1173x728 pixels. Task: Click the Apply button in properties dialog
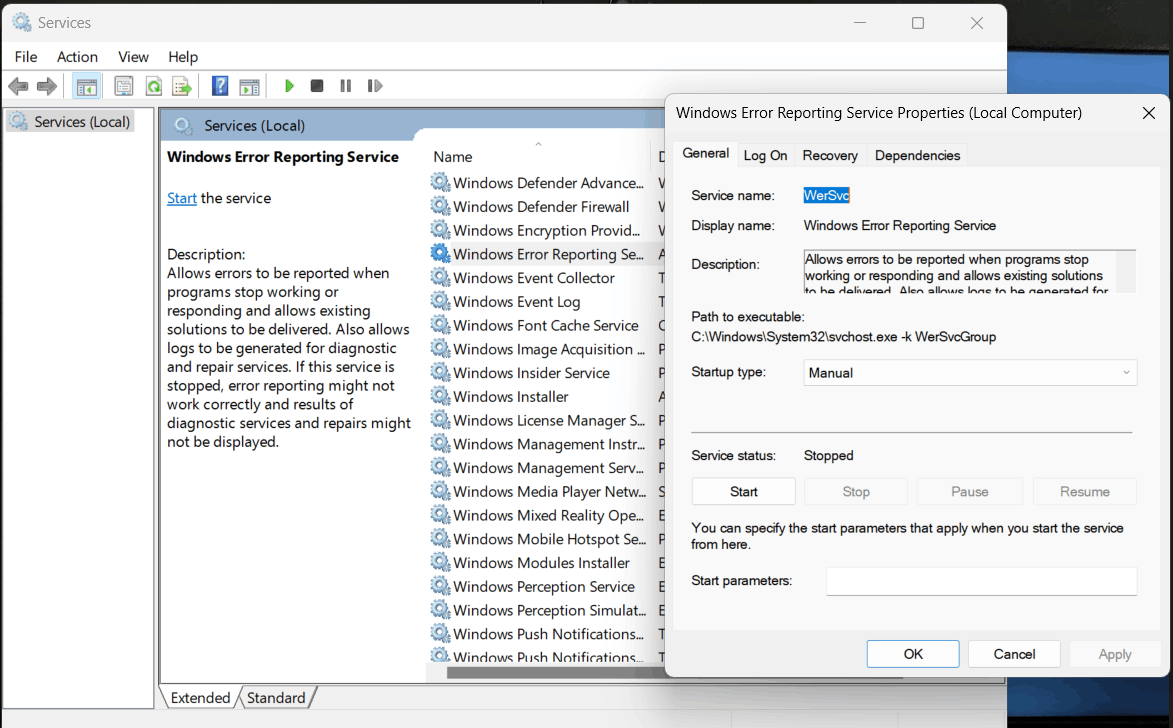[1115, 654]
